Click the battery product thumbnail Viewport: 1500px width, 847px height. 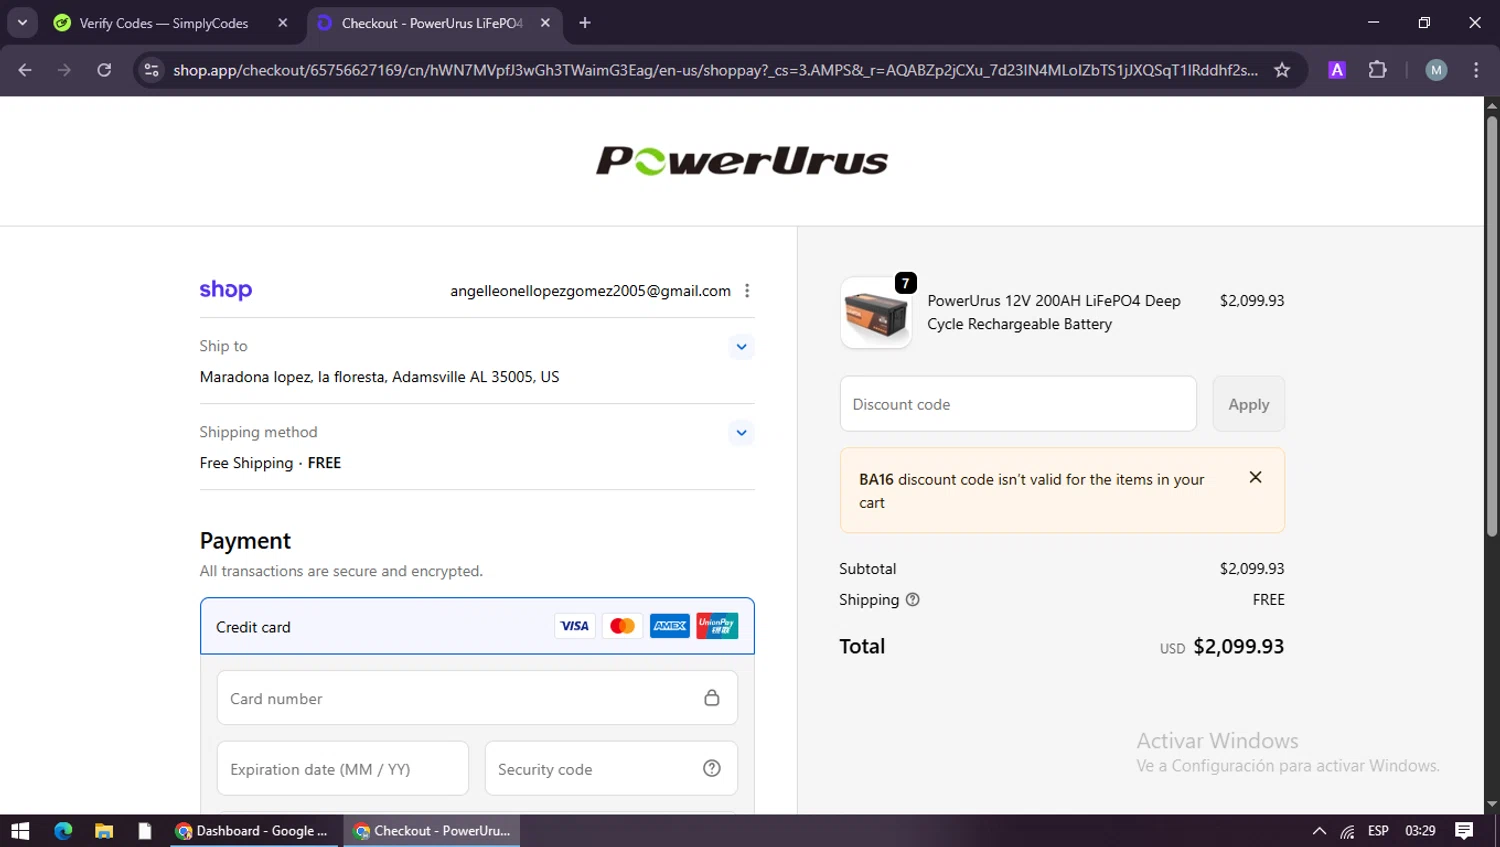pyautogui.click(x=876, y=313)
